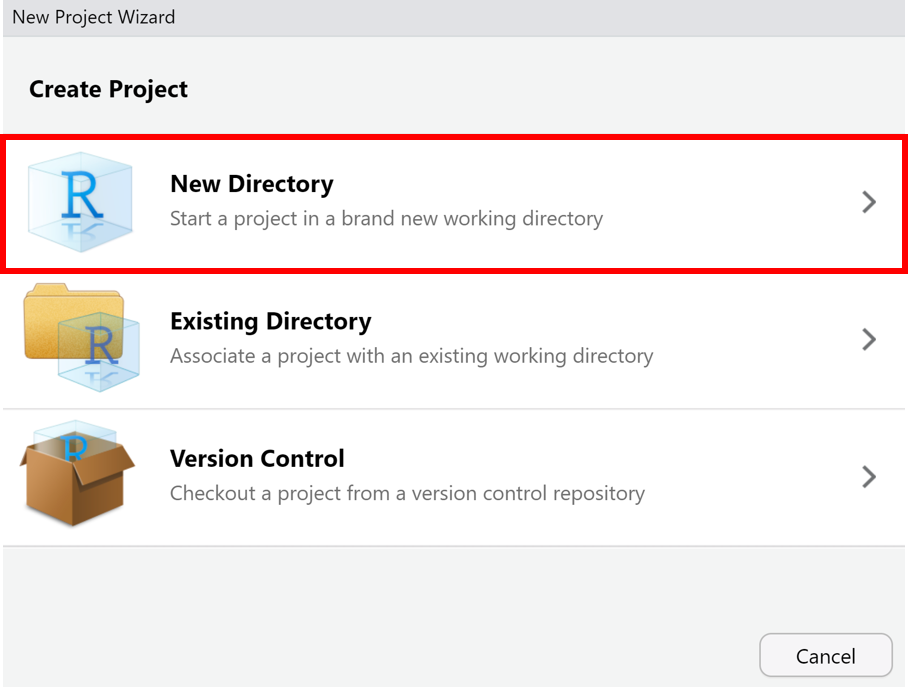
Task: Choose the Existing Directory title text
Action: coord(270,321)
